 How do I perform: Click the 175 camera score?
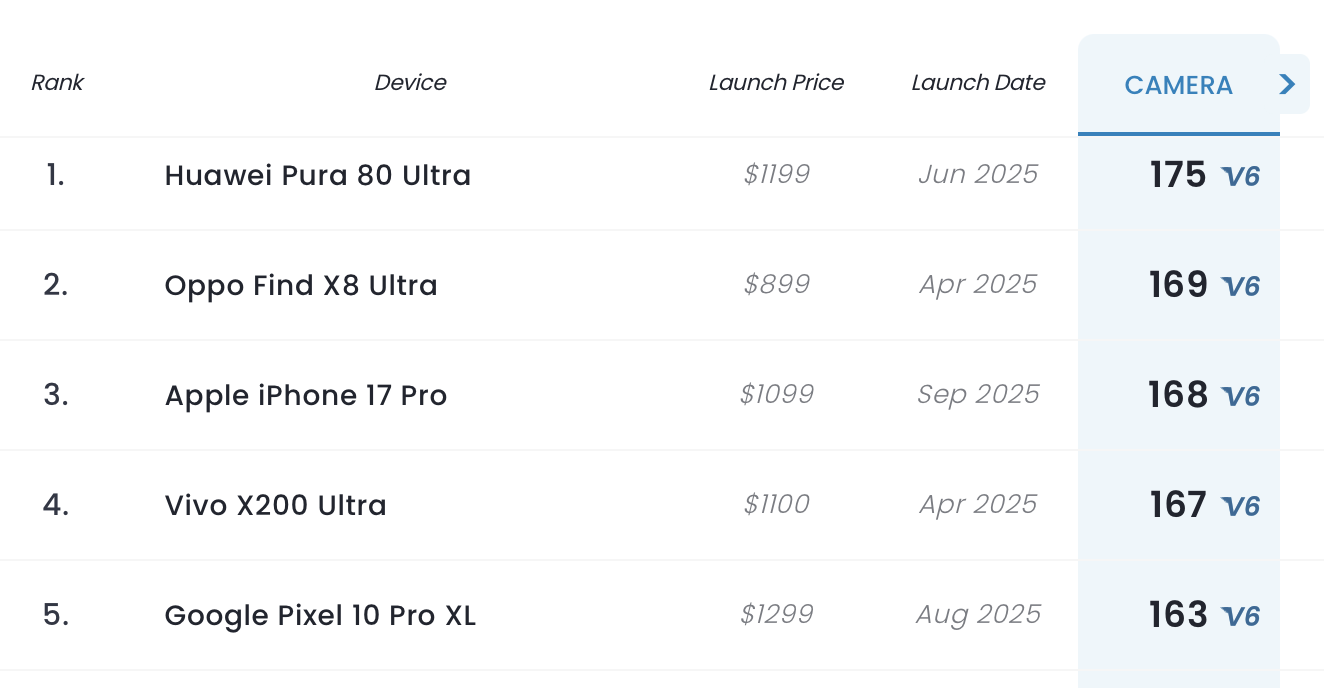click(1178, 175)
